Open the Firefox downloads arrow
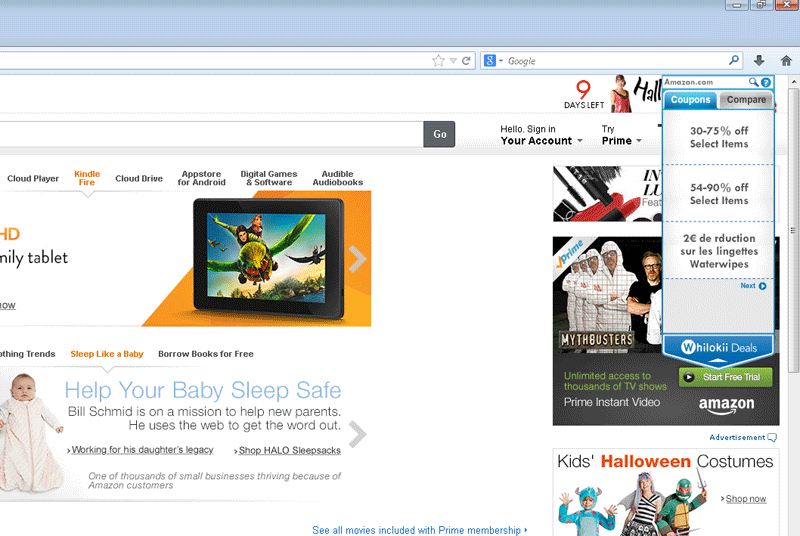 pyautogui.click(x=760, y=61)
